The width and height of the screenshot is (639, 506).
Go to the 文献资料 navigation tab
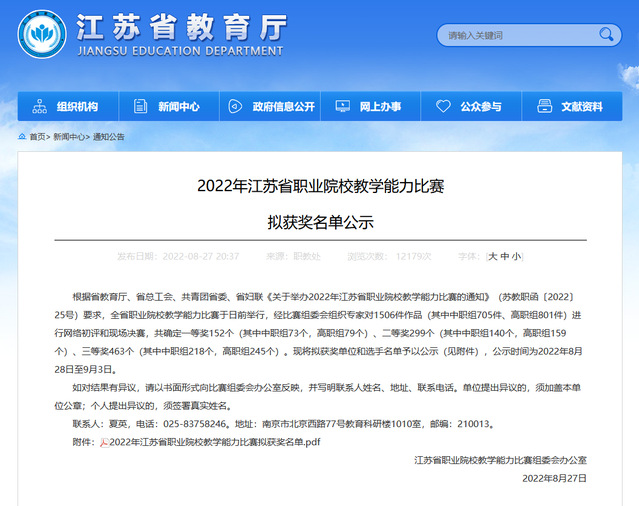[x=581, y=107]
